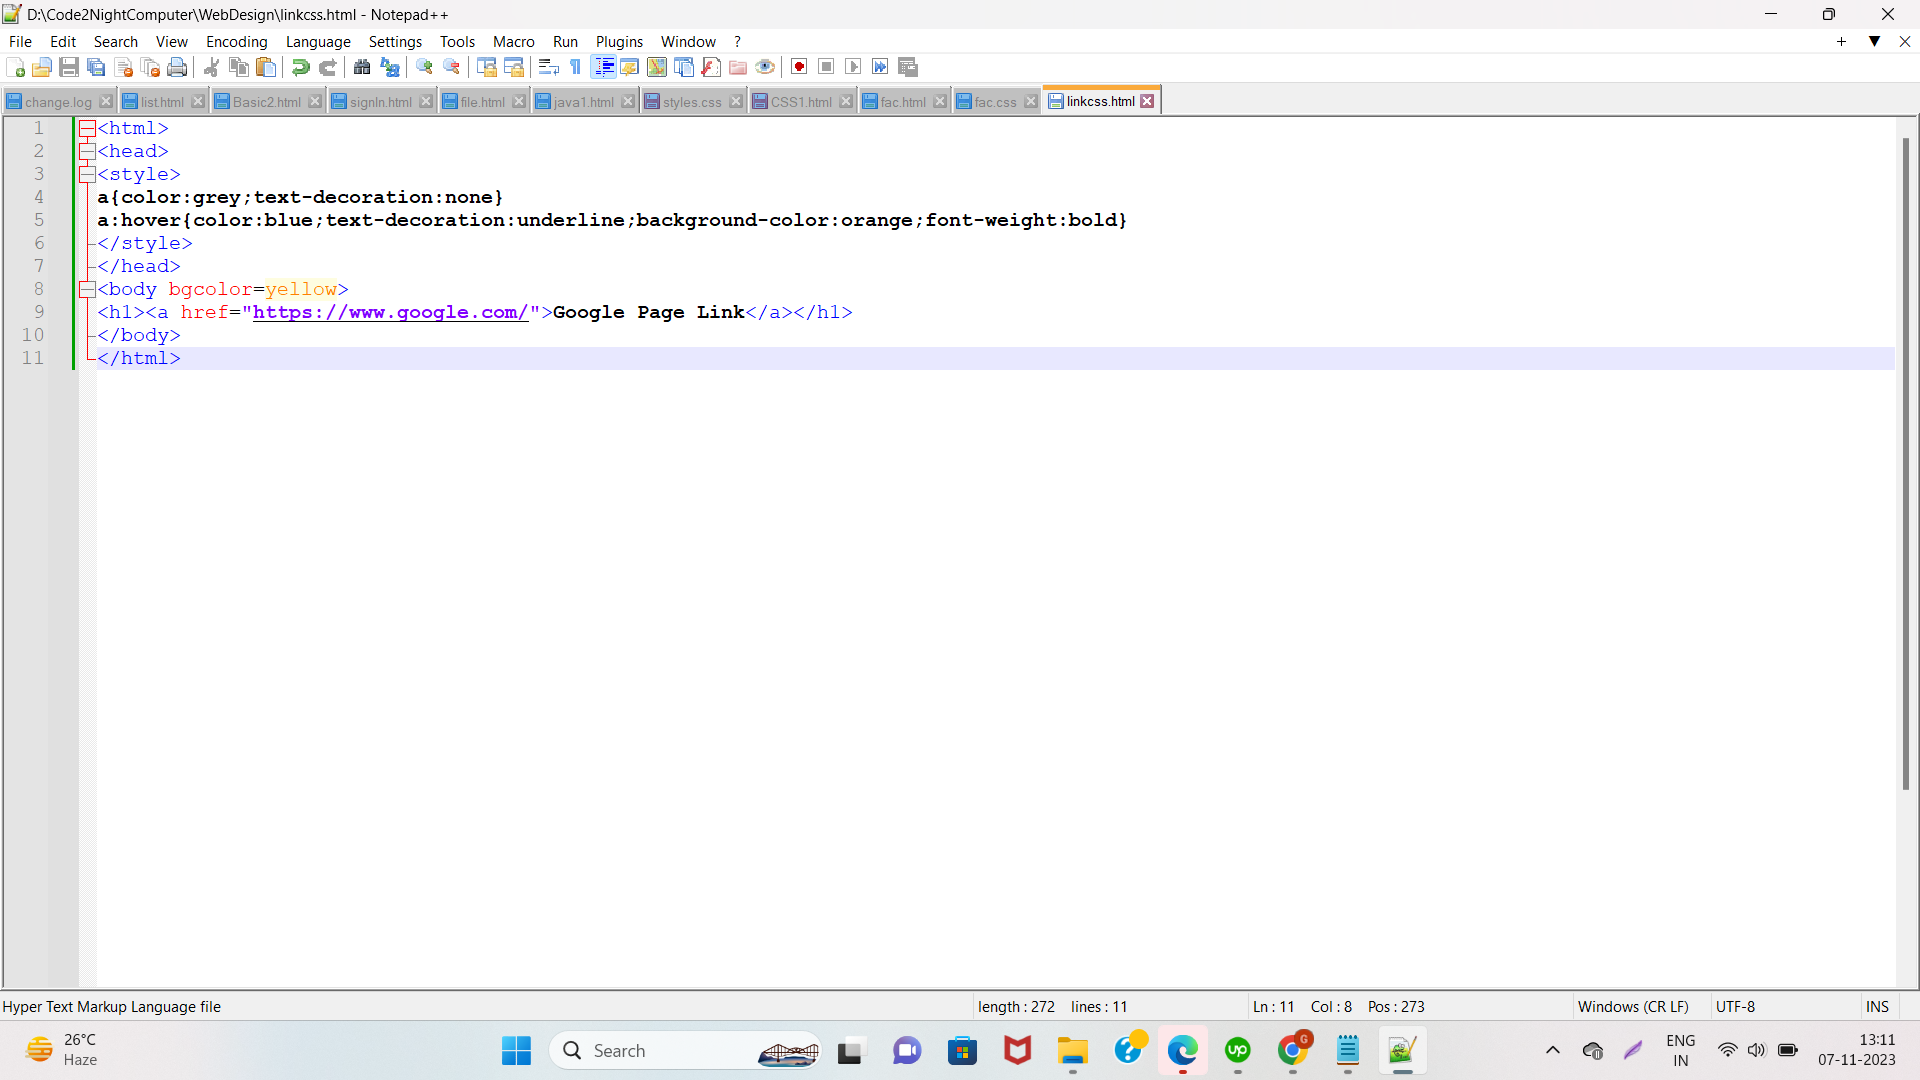The image size is (1920, 1080).
Task: Collapse the body fold on line 8
Action: pyautogui.click(x=87, y=289)
